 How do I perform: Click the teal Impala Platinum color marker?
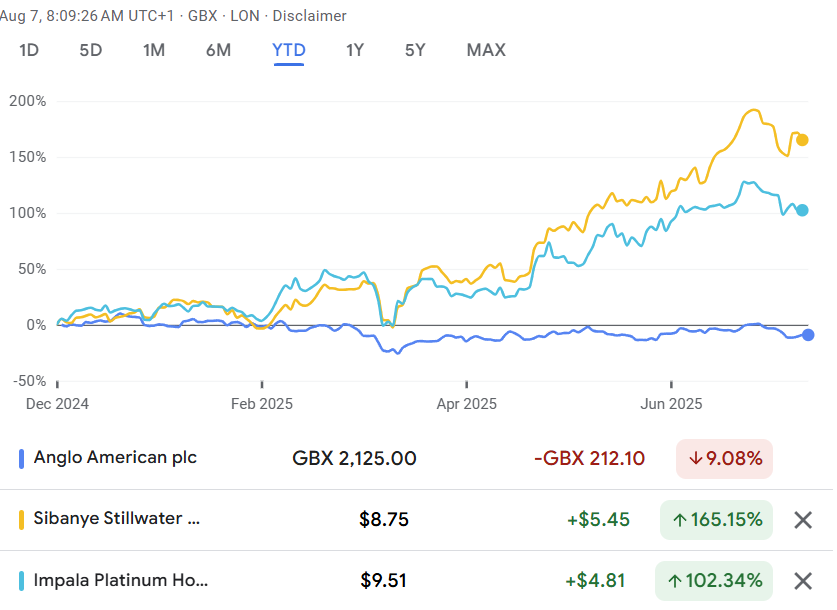pyautogui.click(x=21, y=581)
